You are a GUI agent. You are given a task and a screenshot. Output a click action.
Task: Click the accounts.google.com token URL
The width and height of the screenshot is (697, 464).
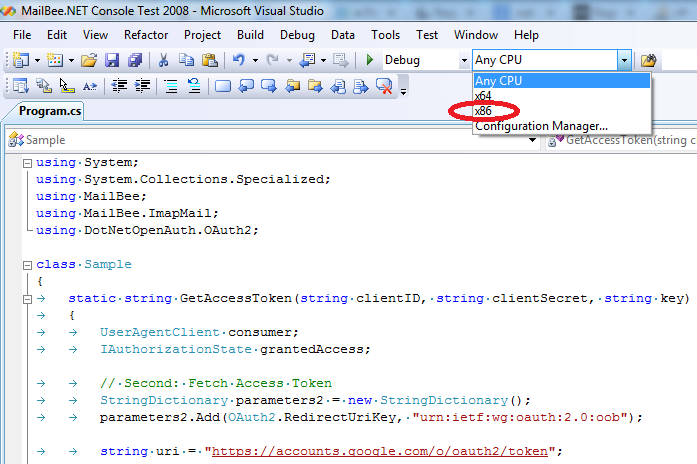pos(377,451)
